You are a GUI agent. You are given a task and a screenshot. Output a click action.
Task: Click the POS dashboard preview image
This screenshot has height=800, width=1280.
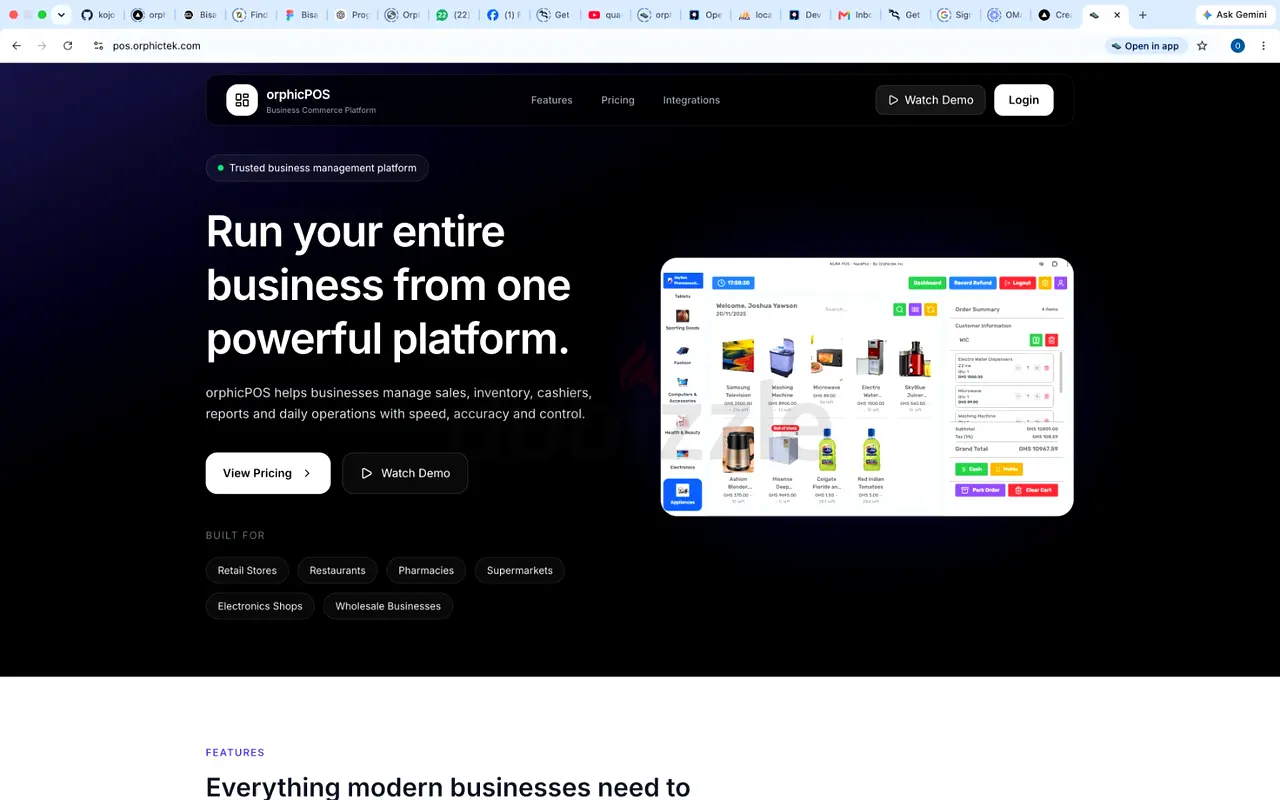(867, 387)
